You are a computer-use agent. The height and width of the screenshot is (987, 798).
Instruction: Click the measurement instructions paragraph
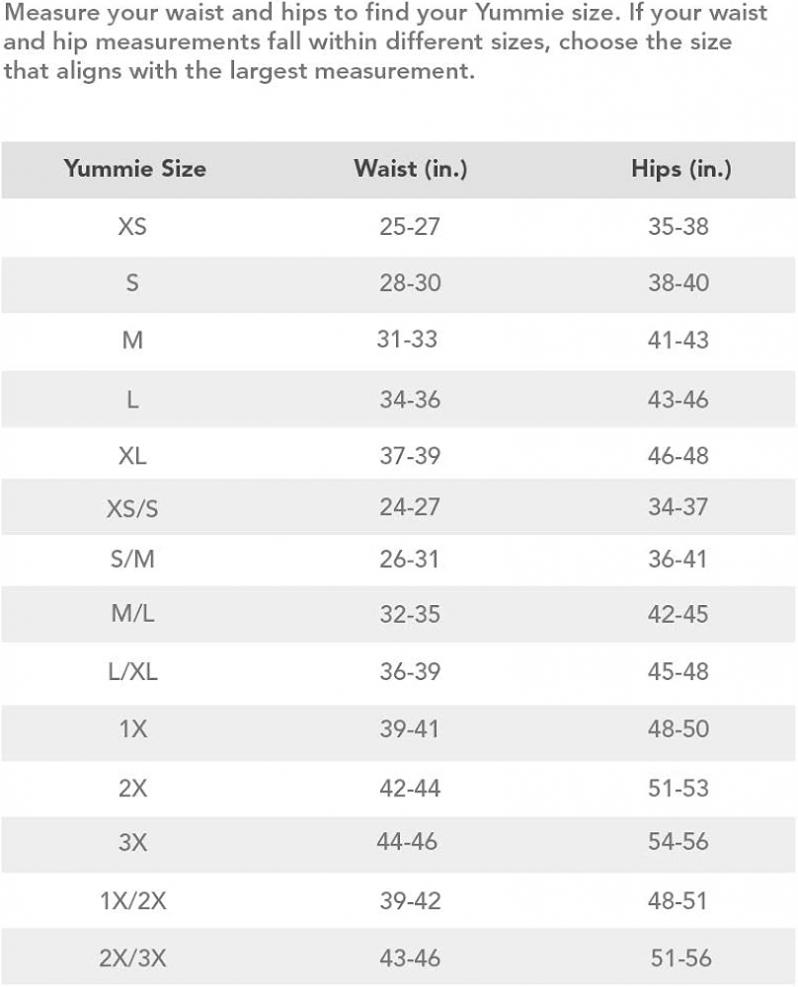click(x=385, y=42)
